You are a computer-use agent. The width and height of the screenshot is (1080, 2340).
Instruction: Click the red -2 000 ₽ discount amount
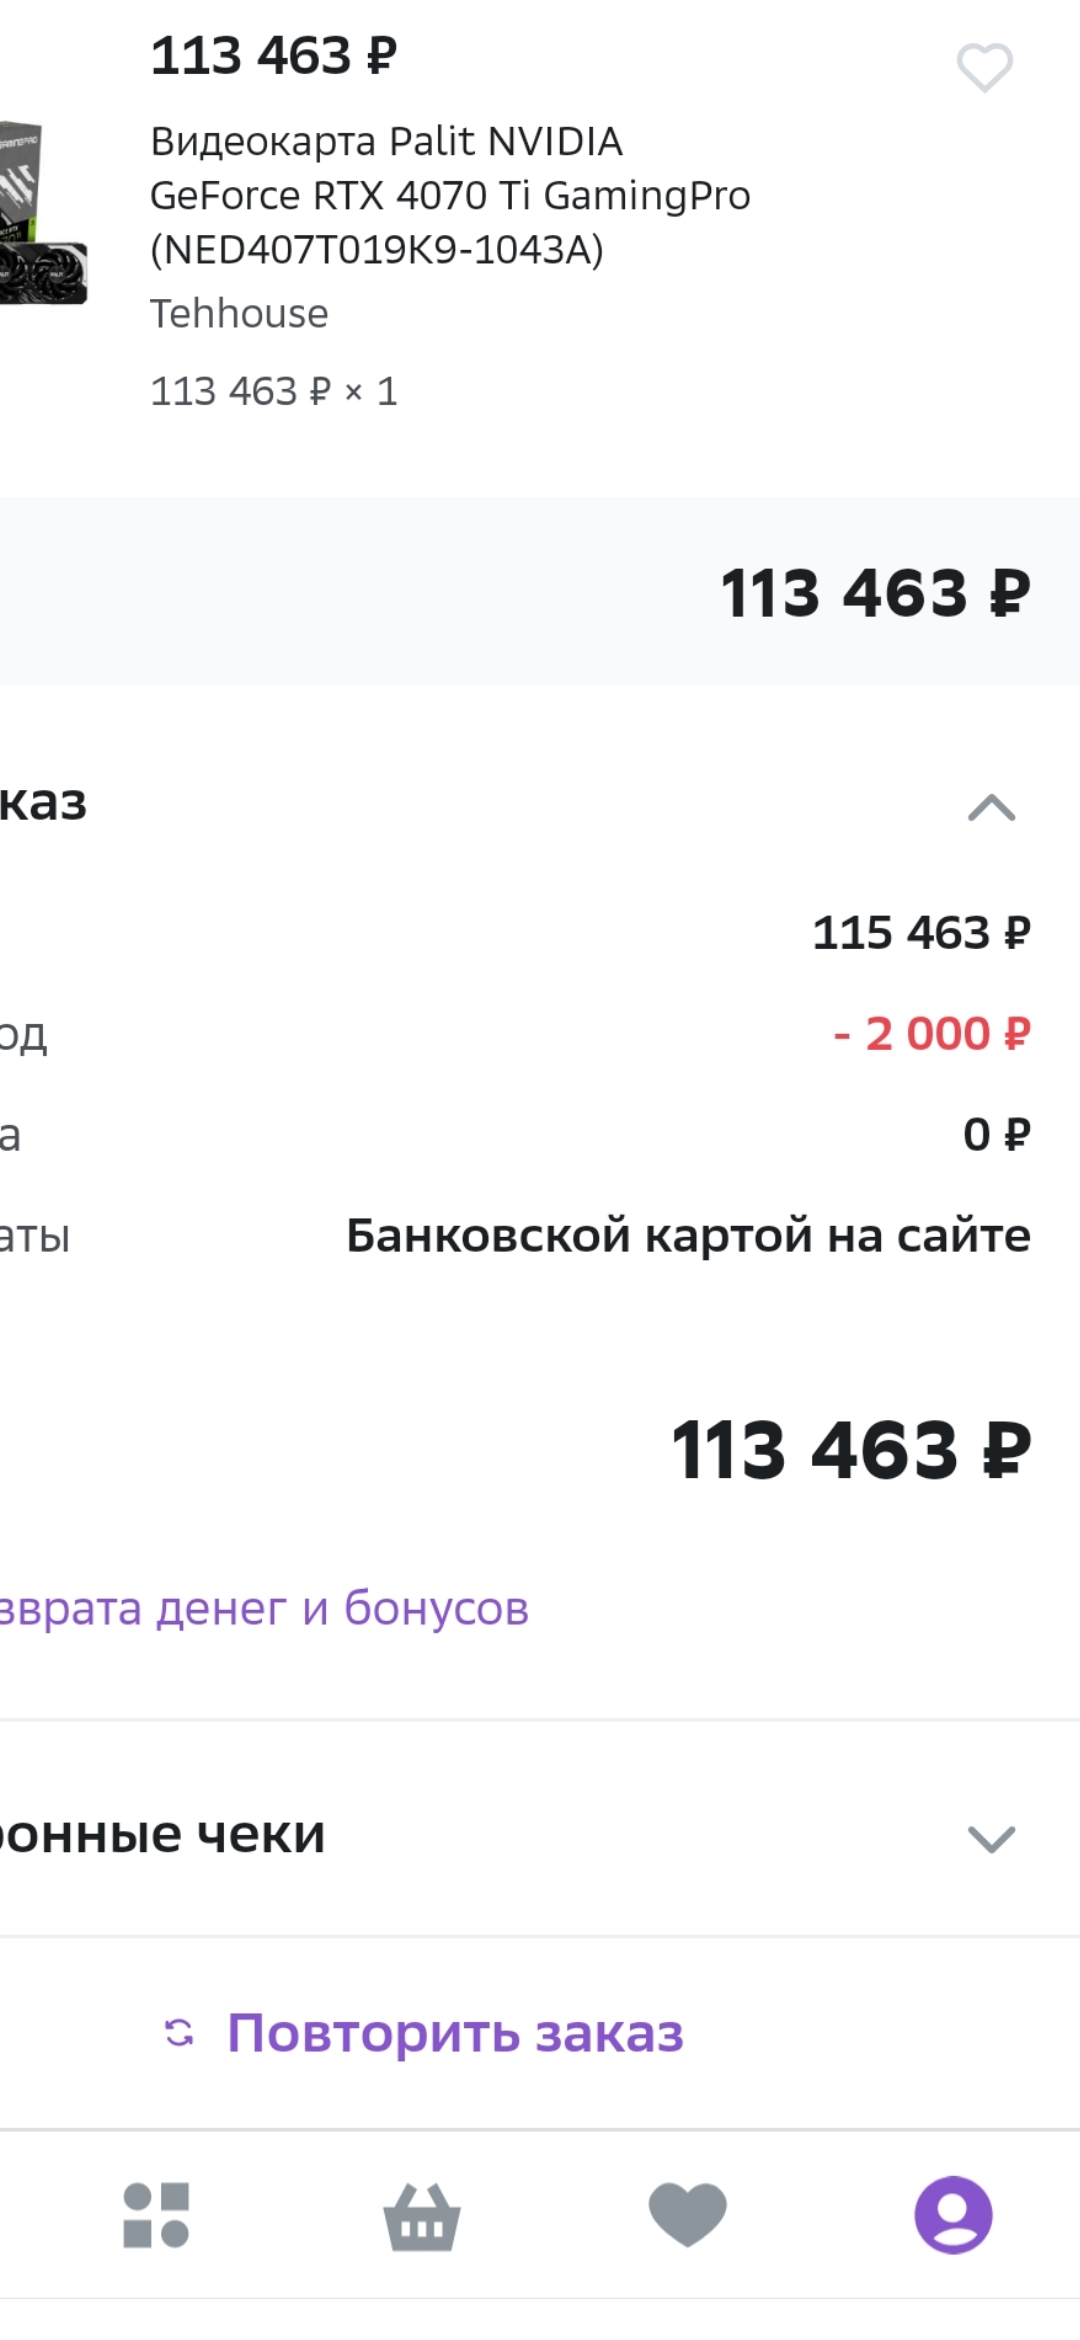click(931, 1034)
